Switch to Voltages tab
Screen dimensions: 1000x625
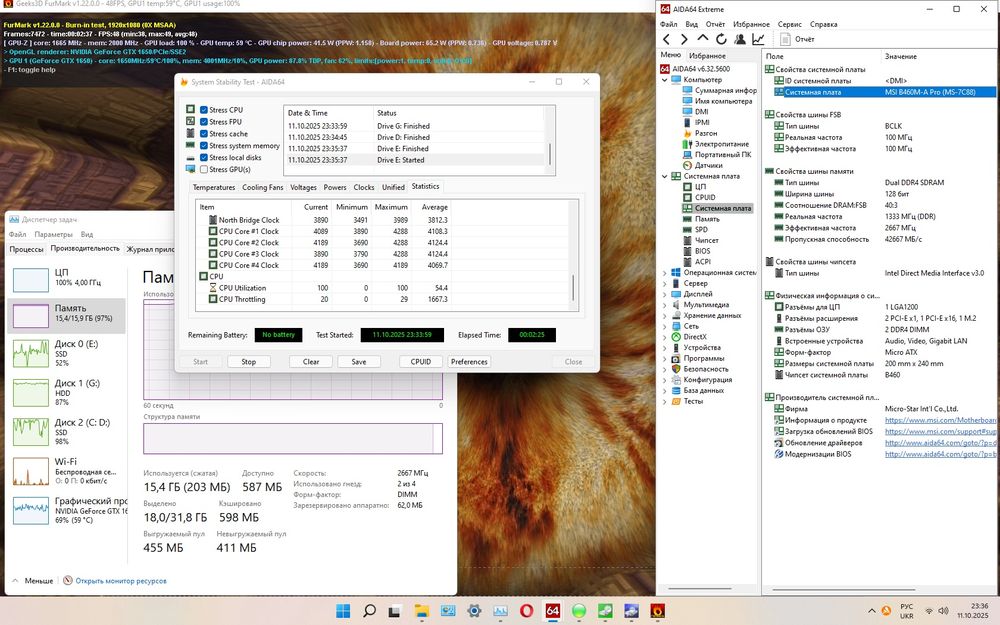tap(303, 188)
